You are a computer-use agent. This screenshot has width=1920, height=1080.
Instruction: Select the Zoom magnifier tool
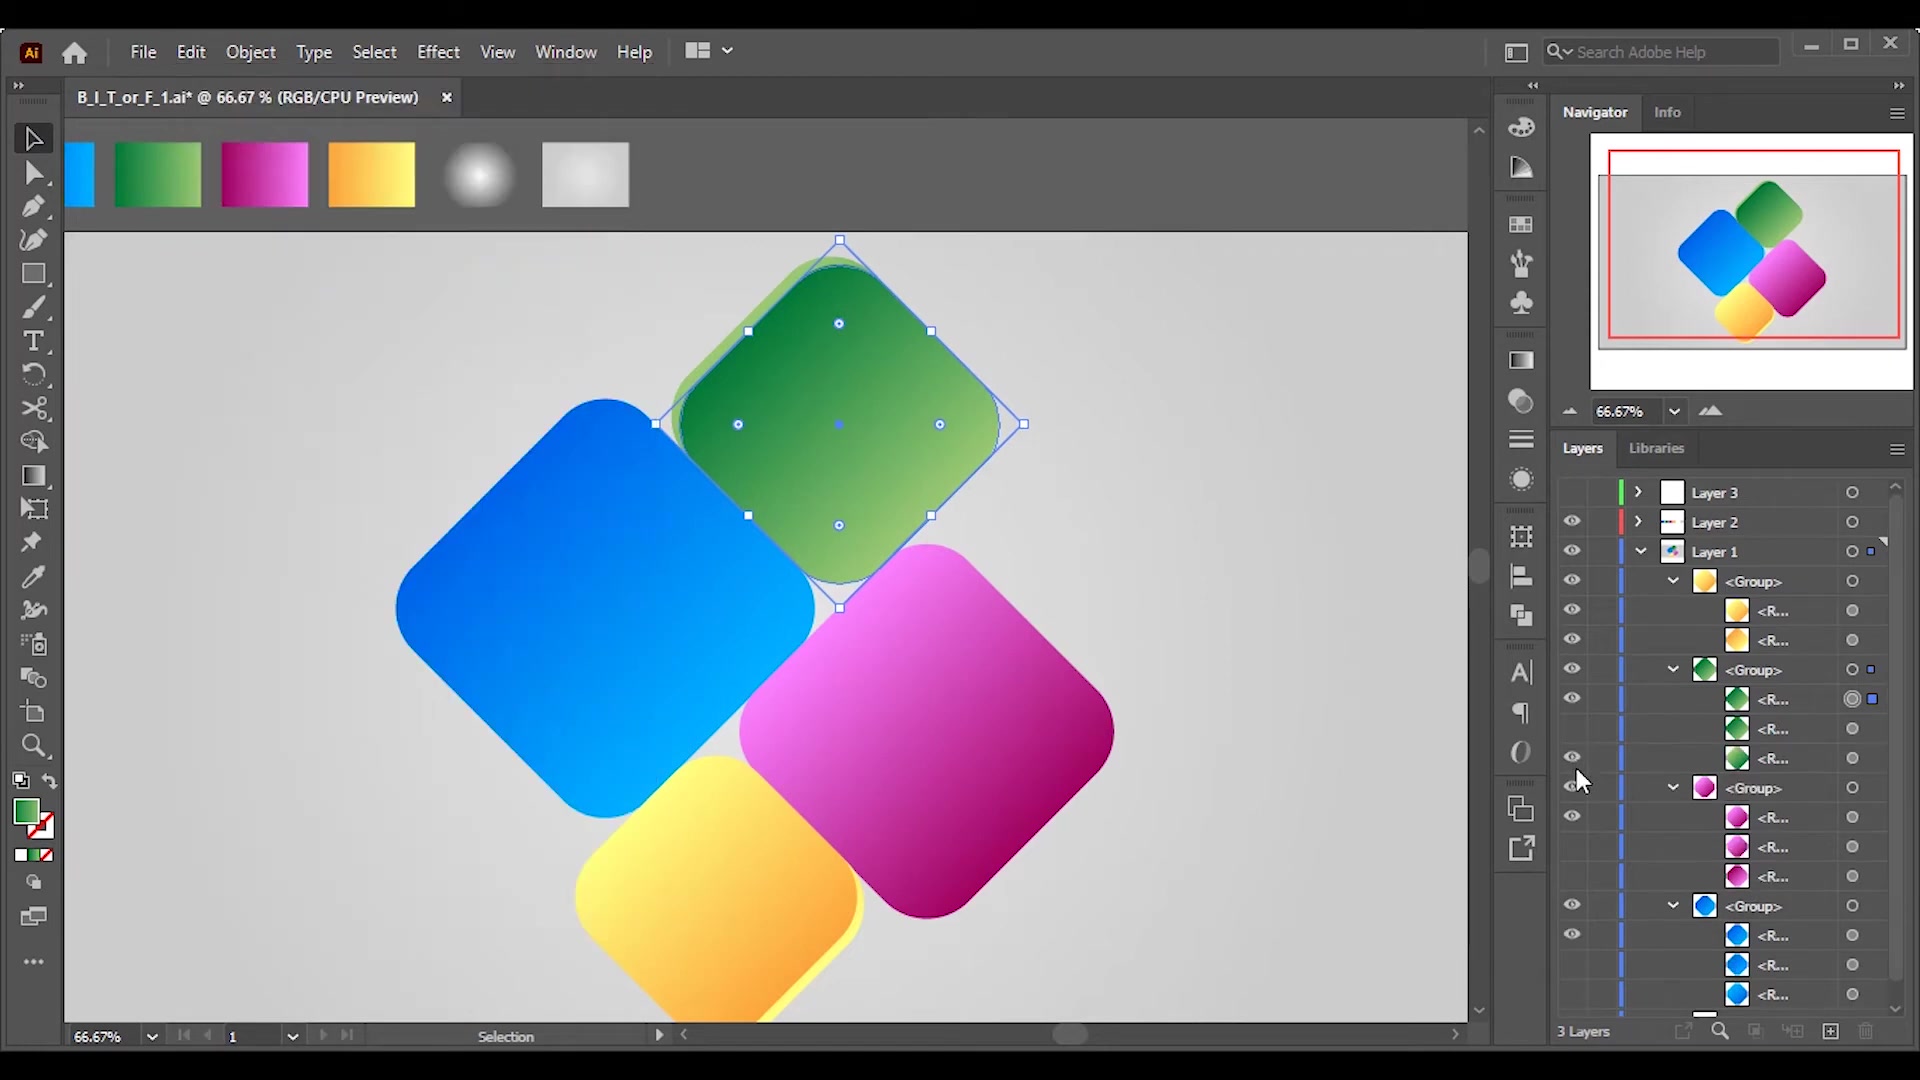point(33,746)
